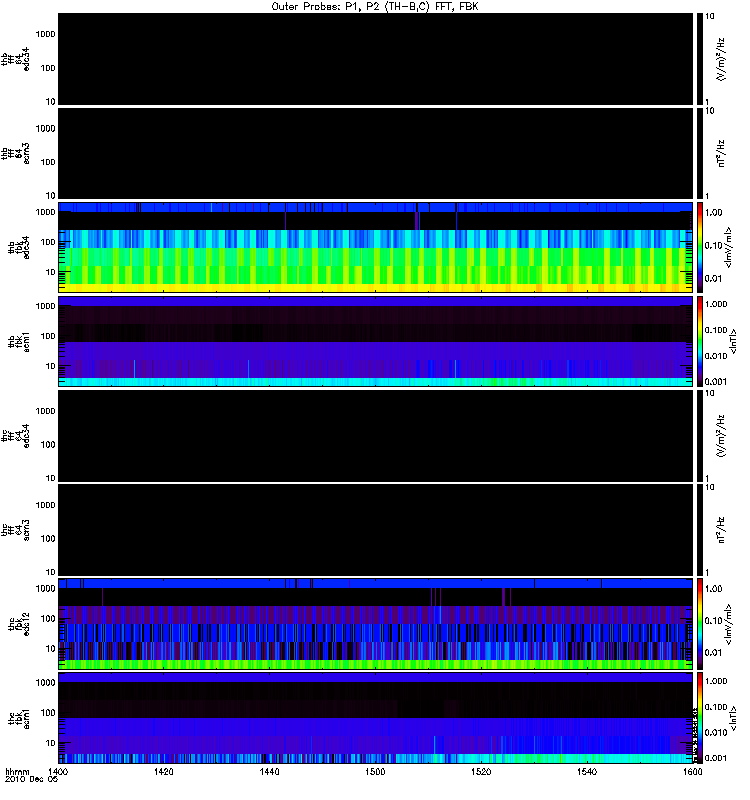The image size is (750, 800).
Task: Click the thc fbk edc12 spectrogram panel
Action: point(375,624)
